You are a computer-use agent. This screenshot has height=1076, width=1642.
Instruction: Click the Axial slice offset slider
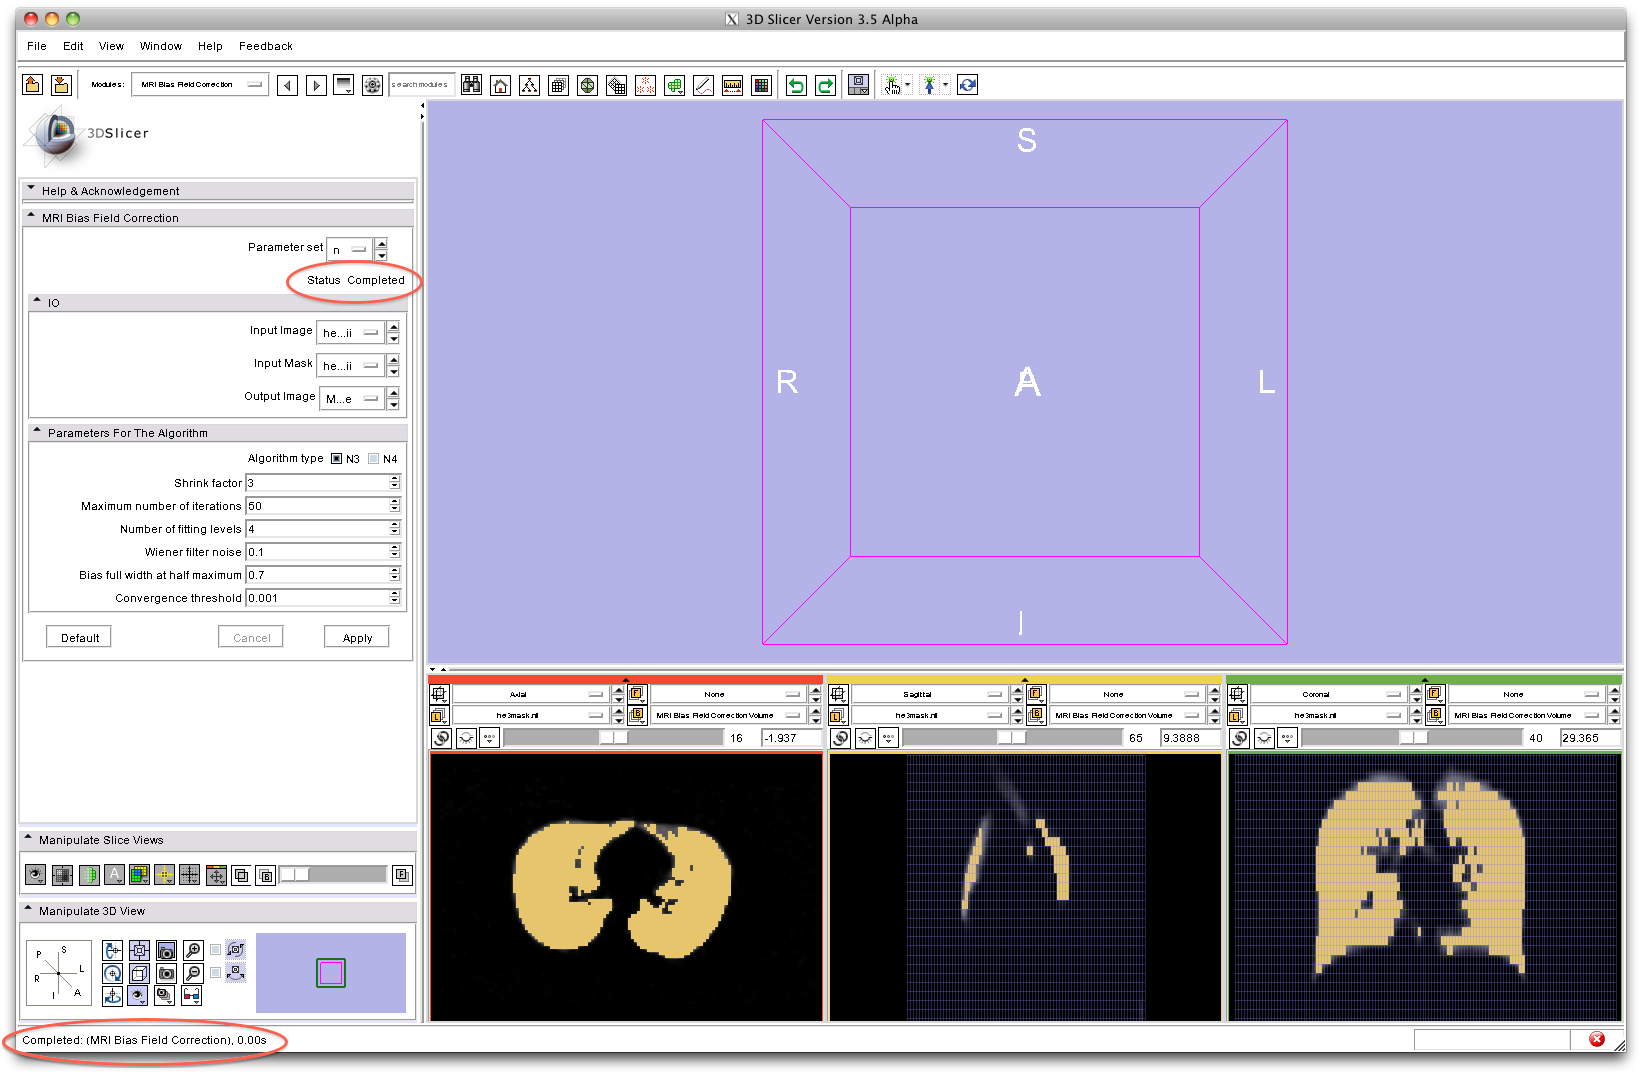pyautogui.click(x=612, y=738)
